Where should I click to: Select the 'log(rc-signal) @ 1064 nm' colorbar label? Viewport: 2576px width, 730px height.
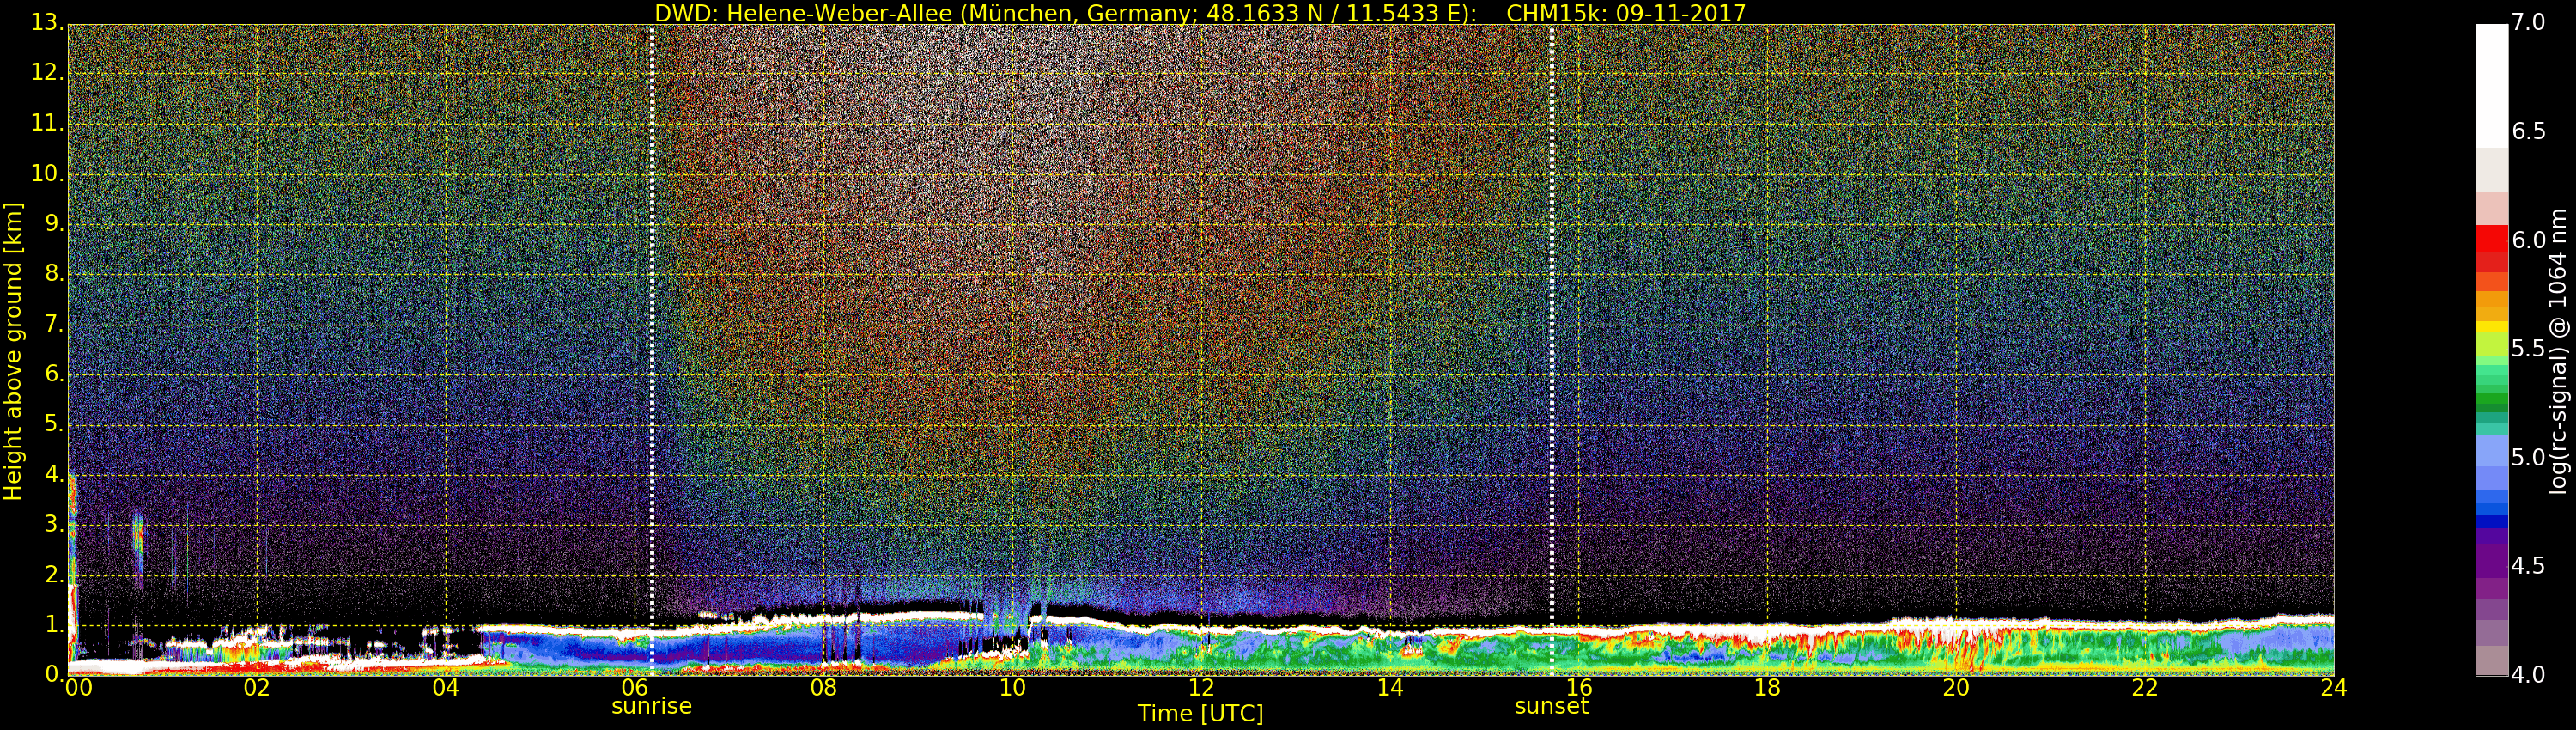click(2557, 351)
